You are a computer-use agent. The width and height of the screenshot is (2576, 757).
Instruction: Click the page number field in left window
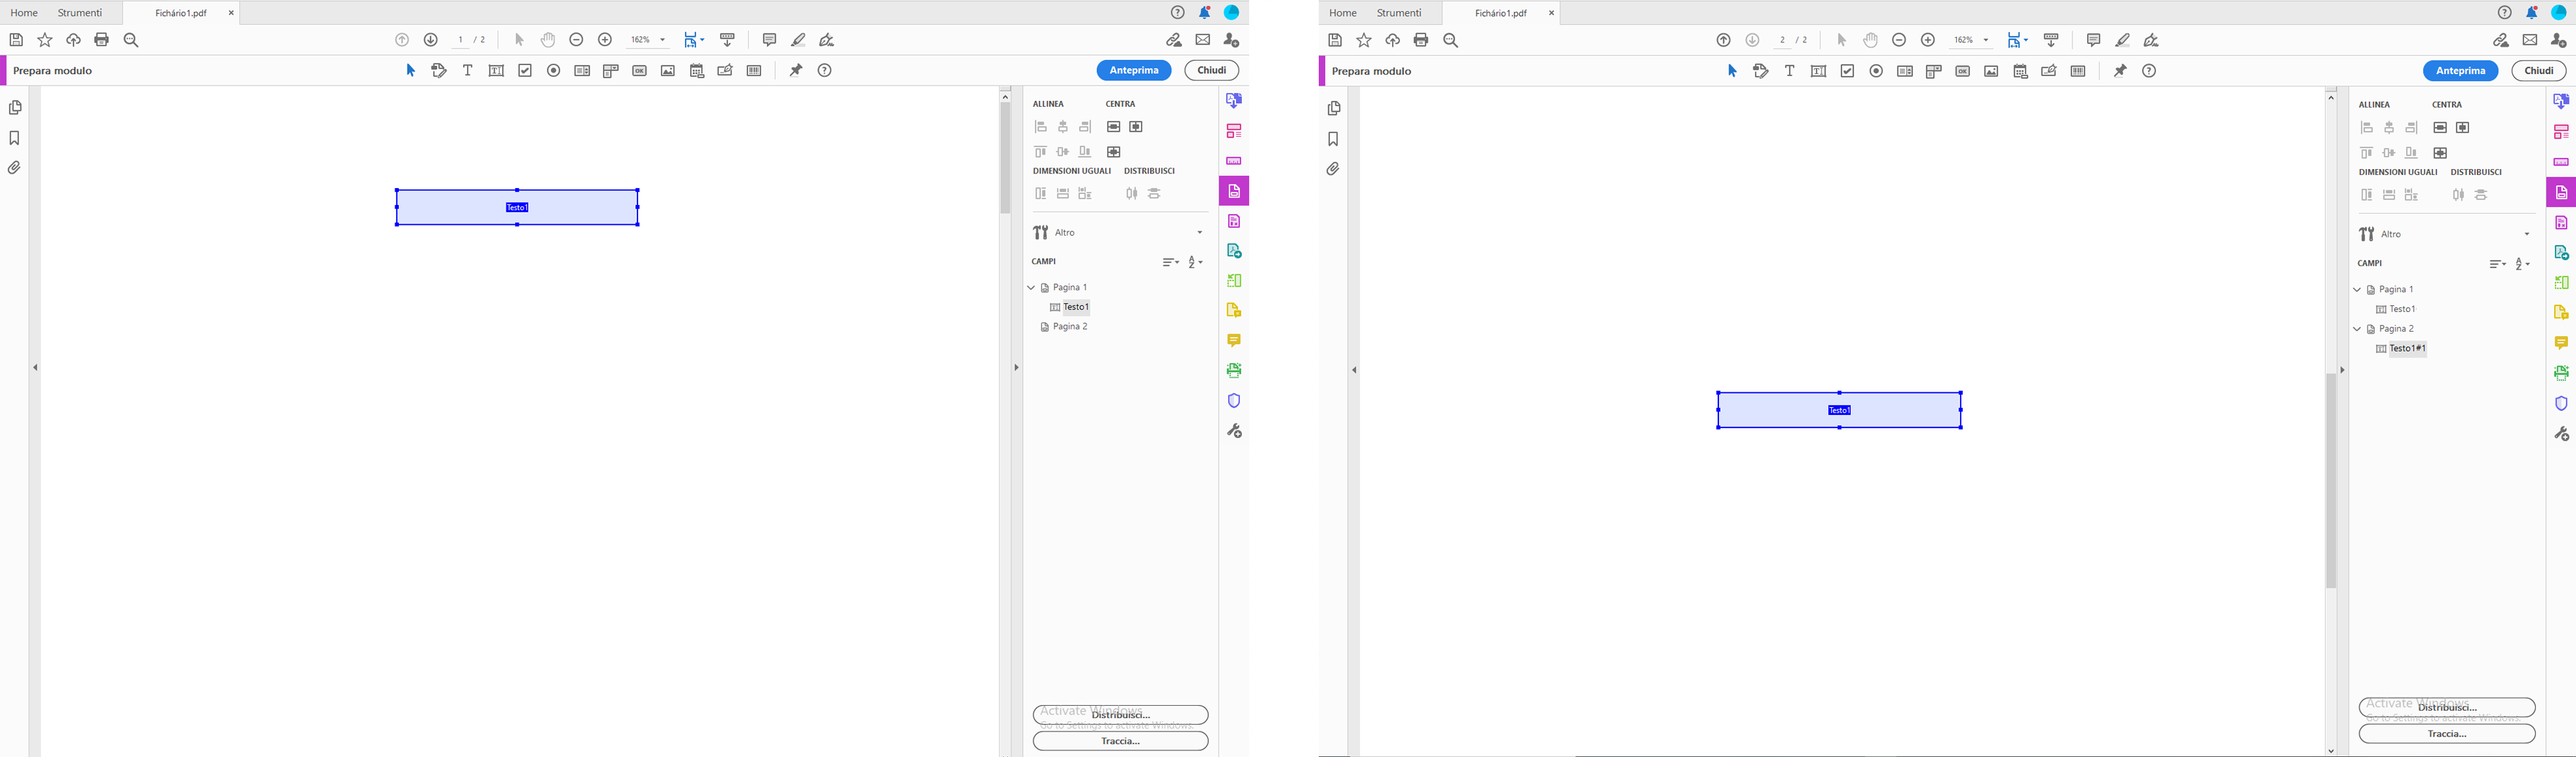click(461, 40)
